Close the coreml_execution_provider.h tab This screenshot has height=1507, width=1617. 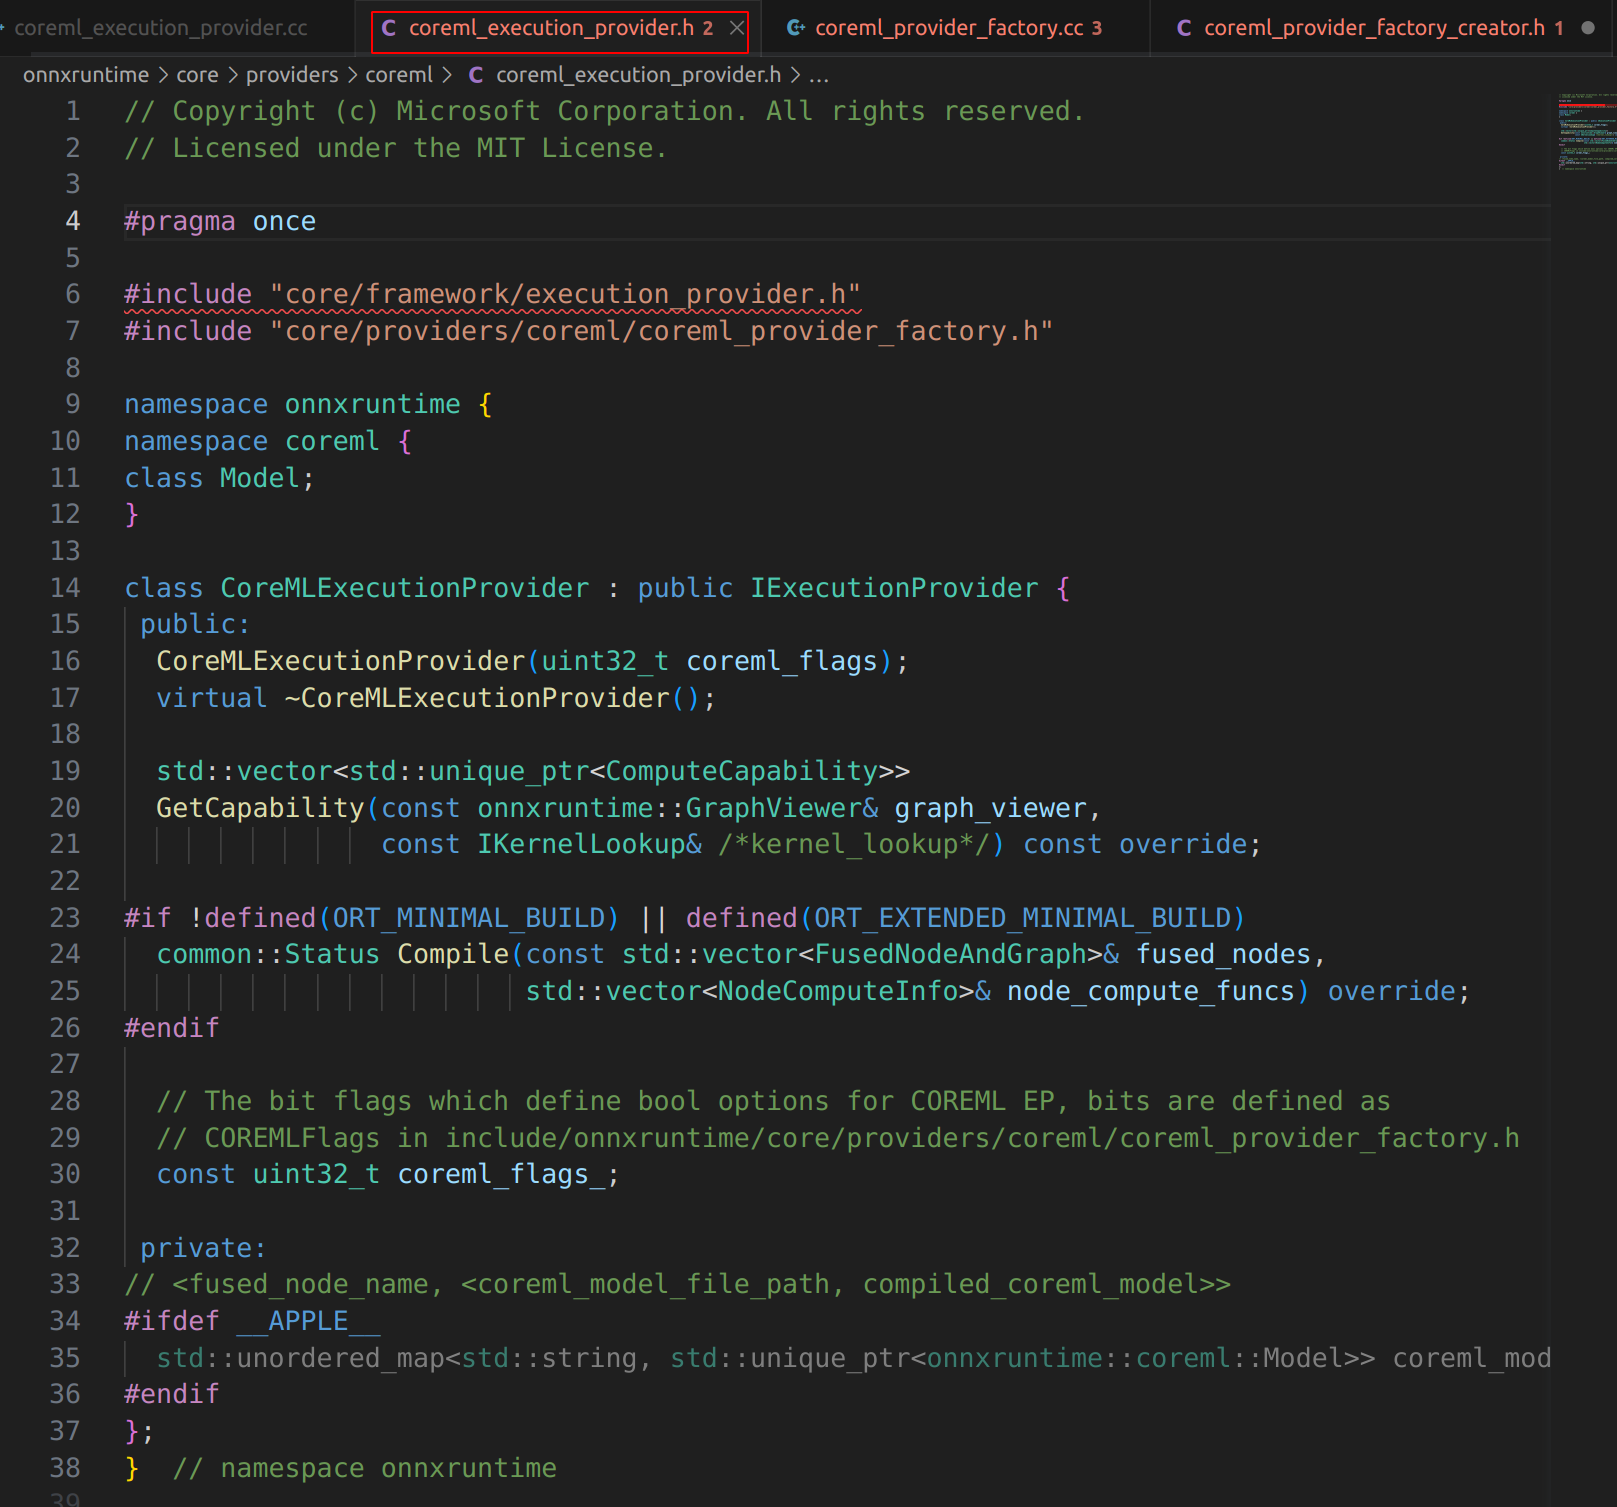[x=737, y=28]
